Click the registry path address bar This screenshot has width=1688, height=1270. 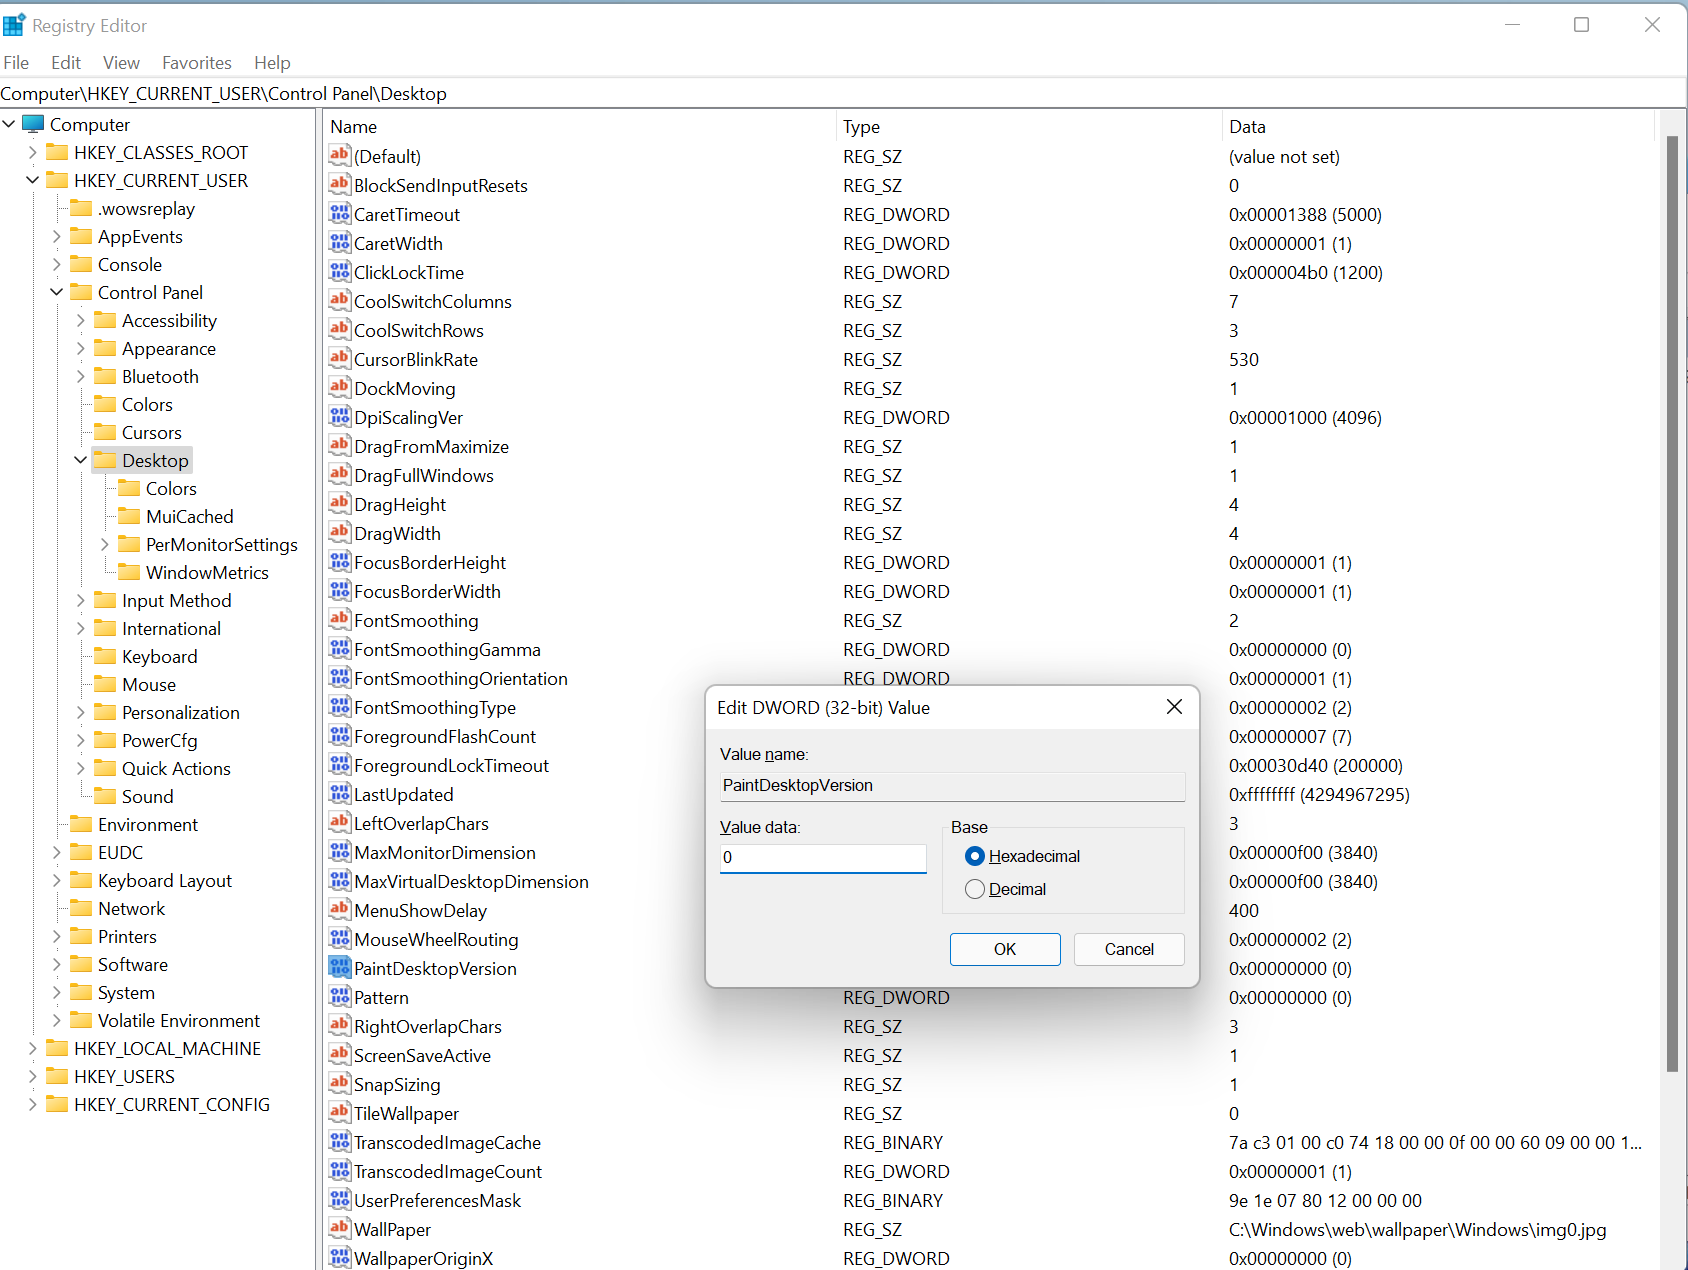(x=843, y=93)
